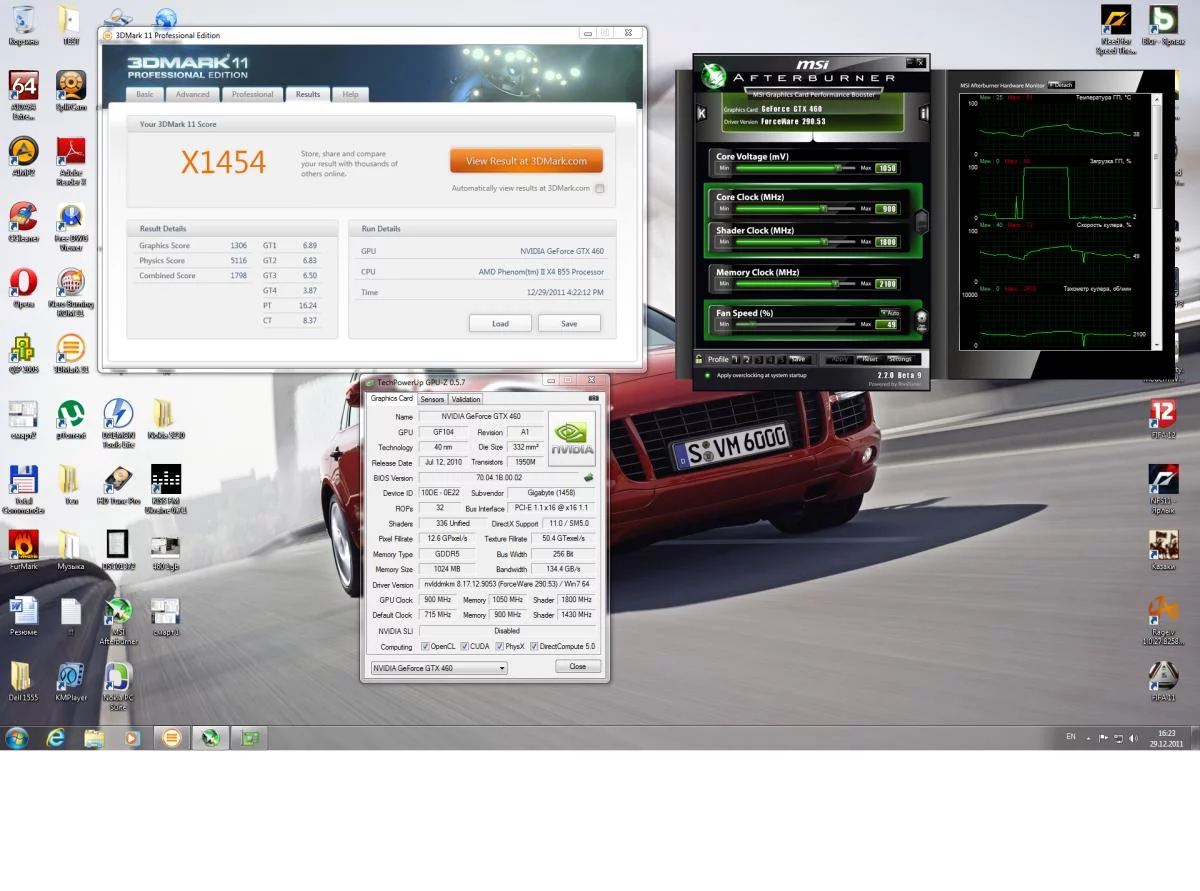Open the AIDA64 Extreme desktop shortcut
The width and height of the screenshot is (1200, 891).
tap(23, 95)
